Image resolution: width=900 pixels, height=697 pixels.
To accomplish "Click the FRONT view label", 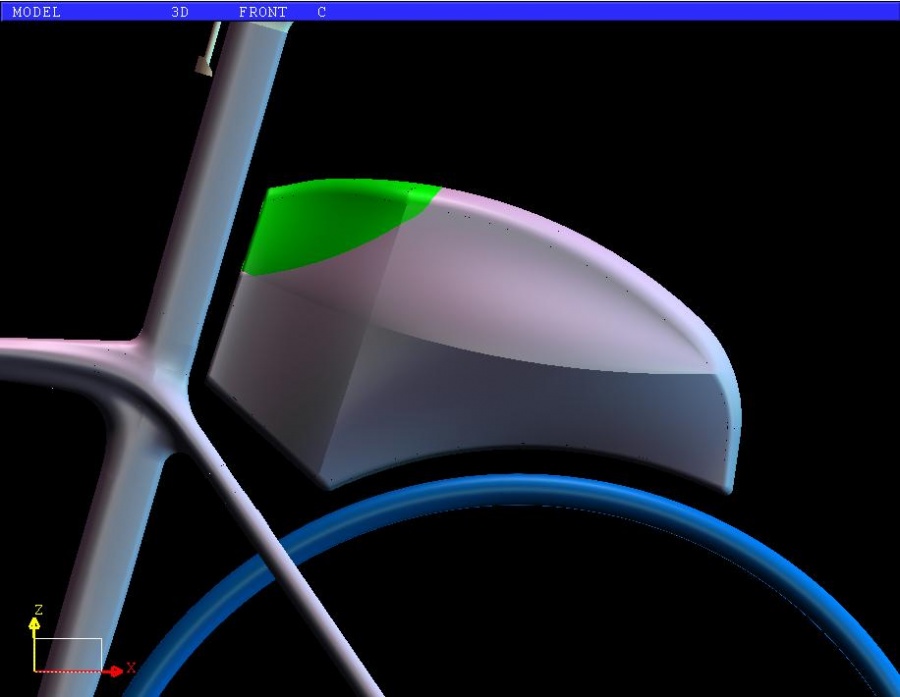I will pos(262,12).
